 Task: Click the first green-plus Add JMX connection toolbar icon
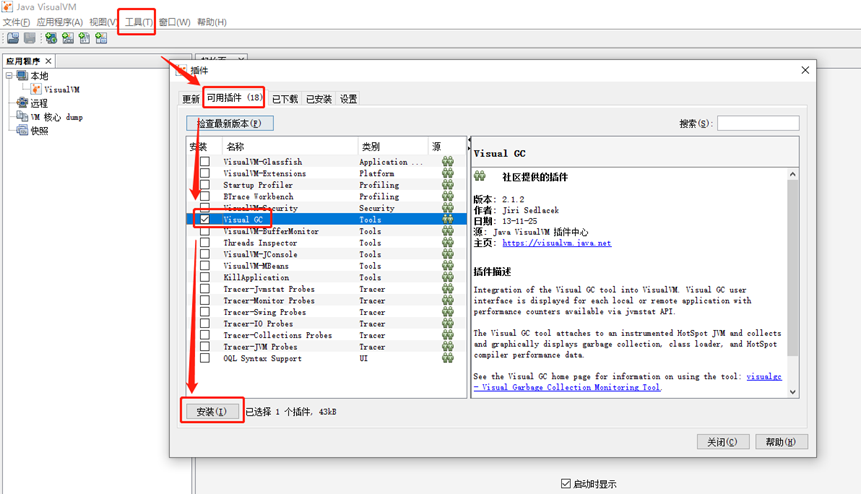coord(51,38)
